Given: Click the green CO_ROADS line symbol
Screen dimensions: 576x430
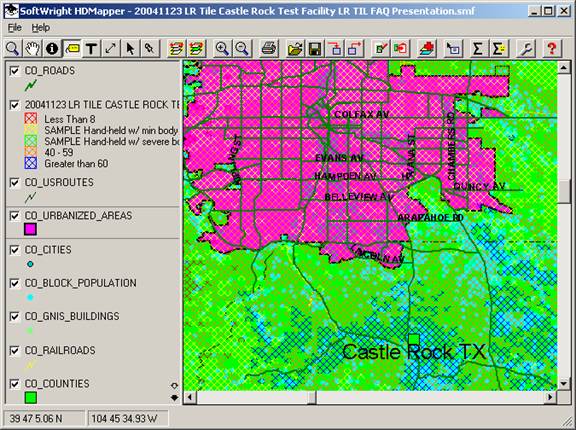Looking at the screenshot, I should point(31,85).
